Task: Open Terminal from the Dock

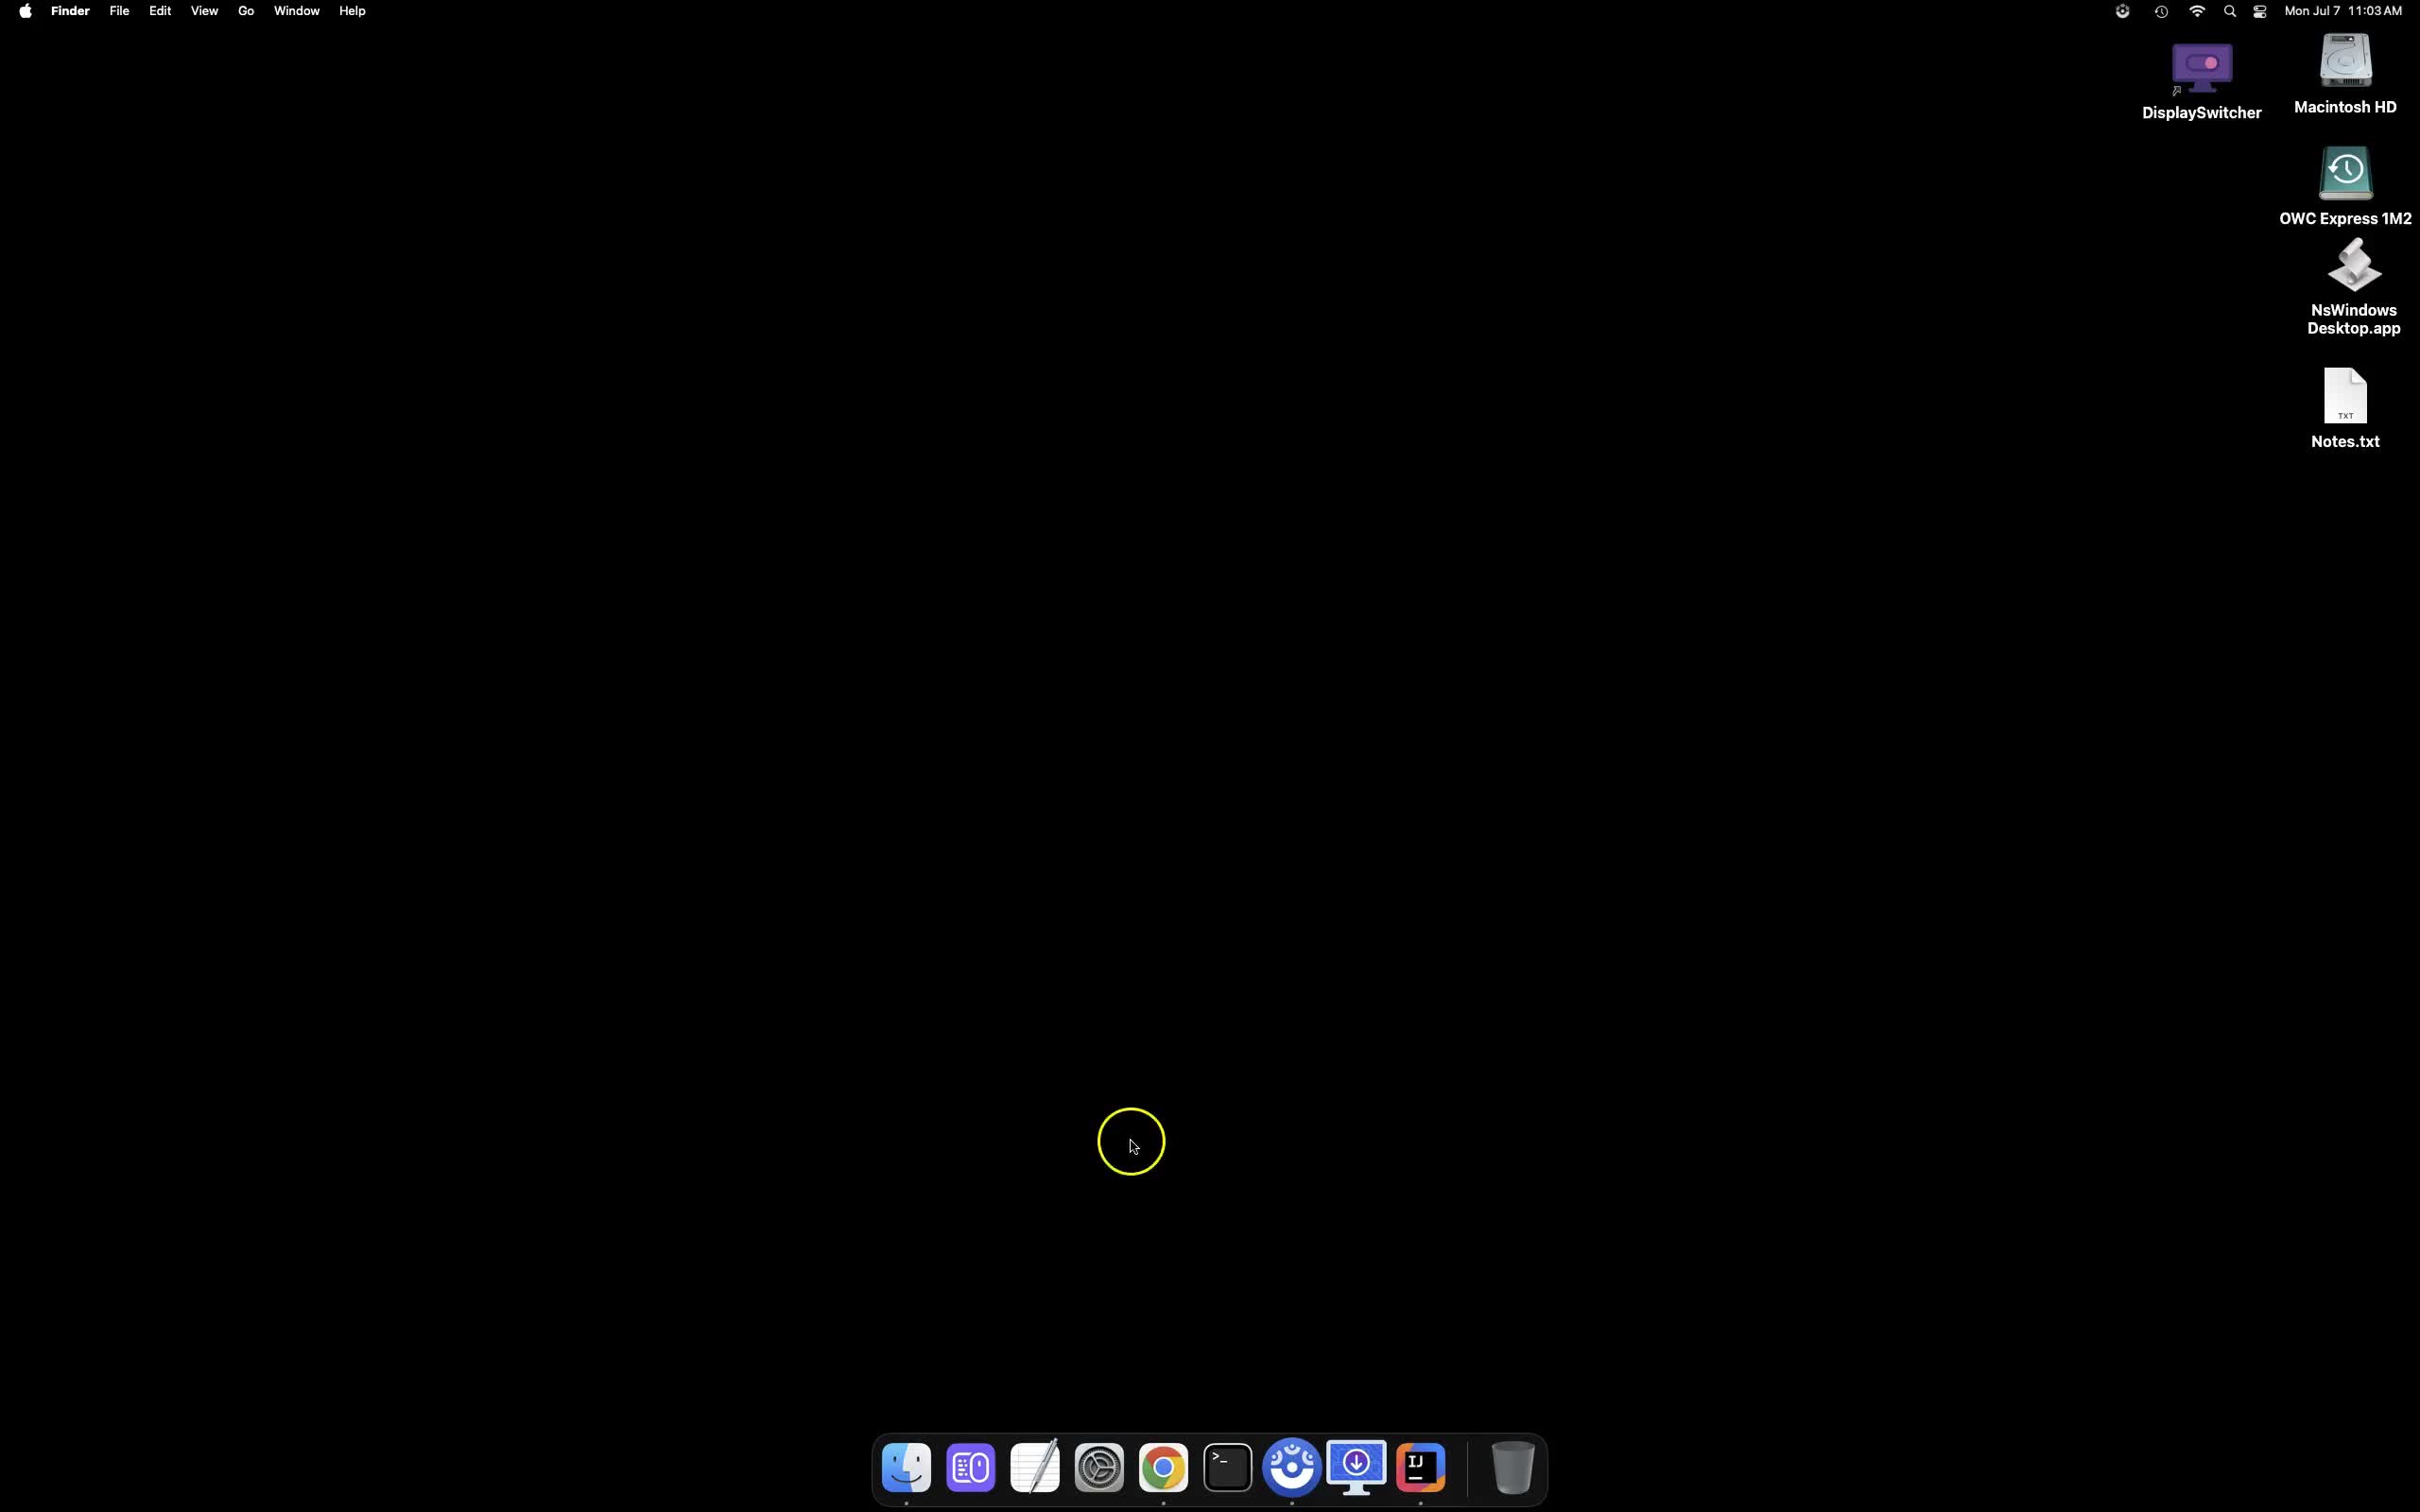Action: coord(1228,1467)
